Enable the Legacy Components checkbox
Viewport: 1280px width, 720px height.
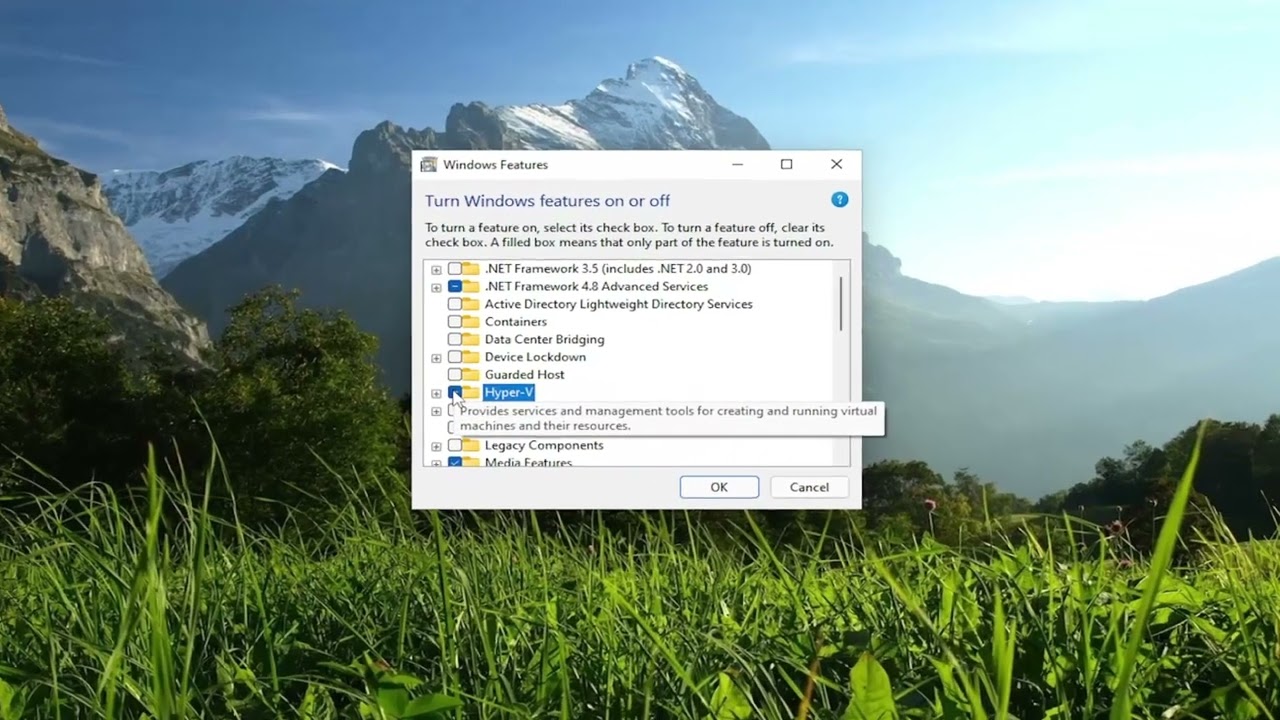[455, 445]
